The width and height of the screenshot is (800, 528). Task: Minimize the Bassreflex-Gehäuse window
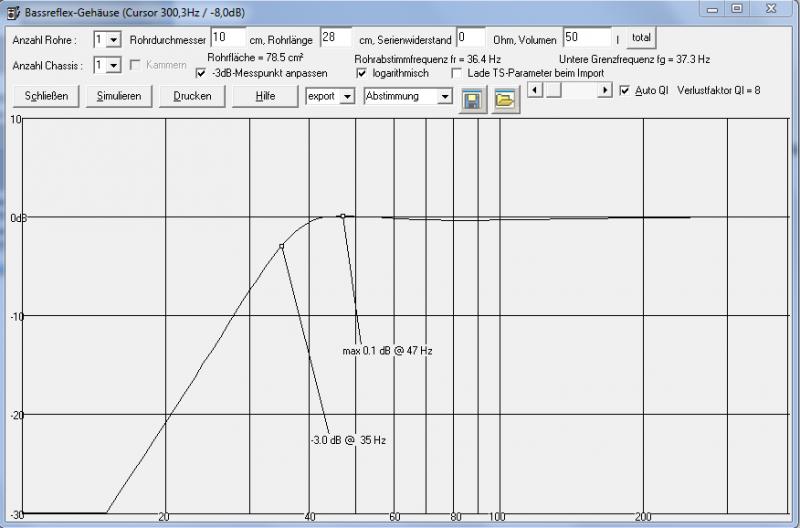[713, 10]
